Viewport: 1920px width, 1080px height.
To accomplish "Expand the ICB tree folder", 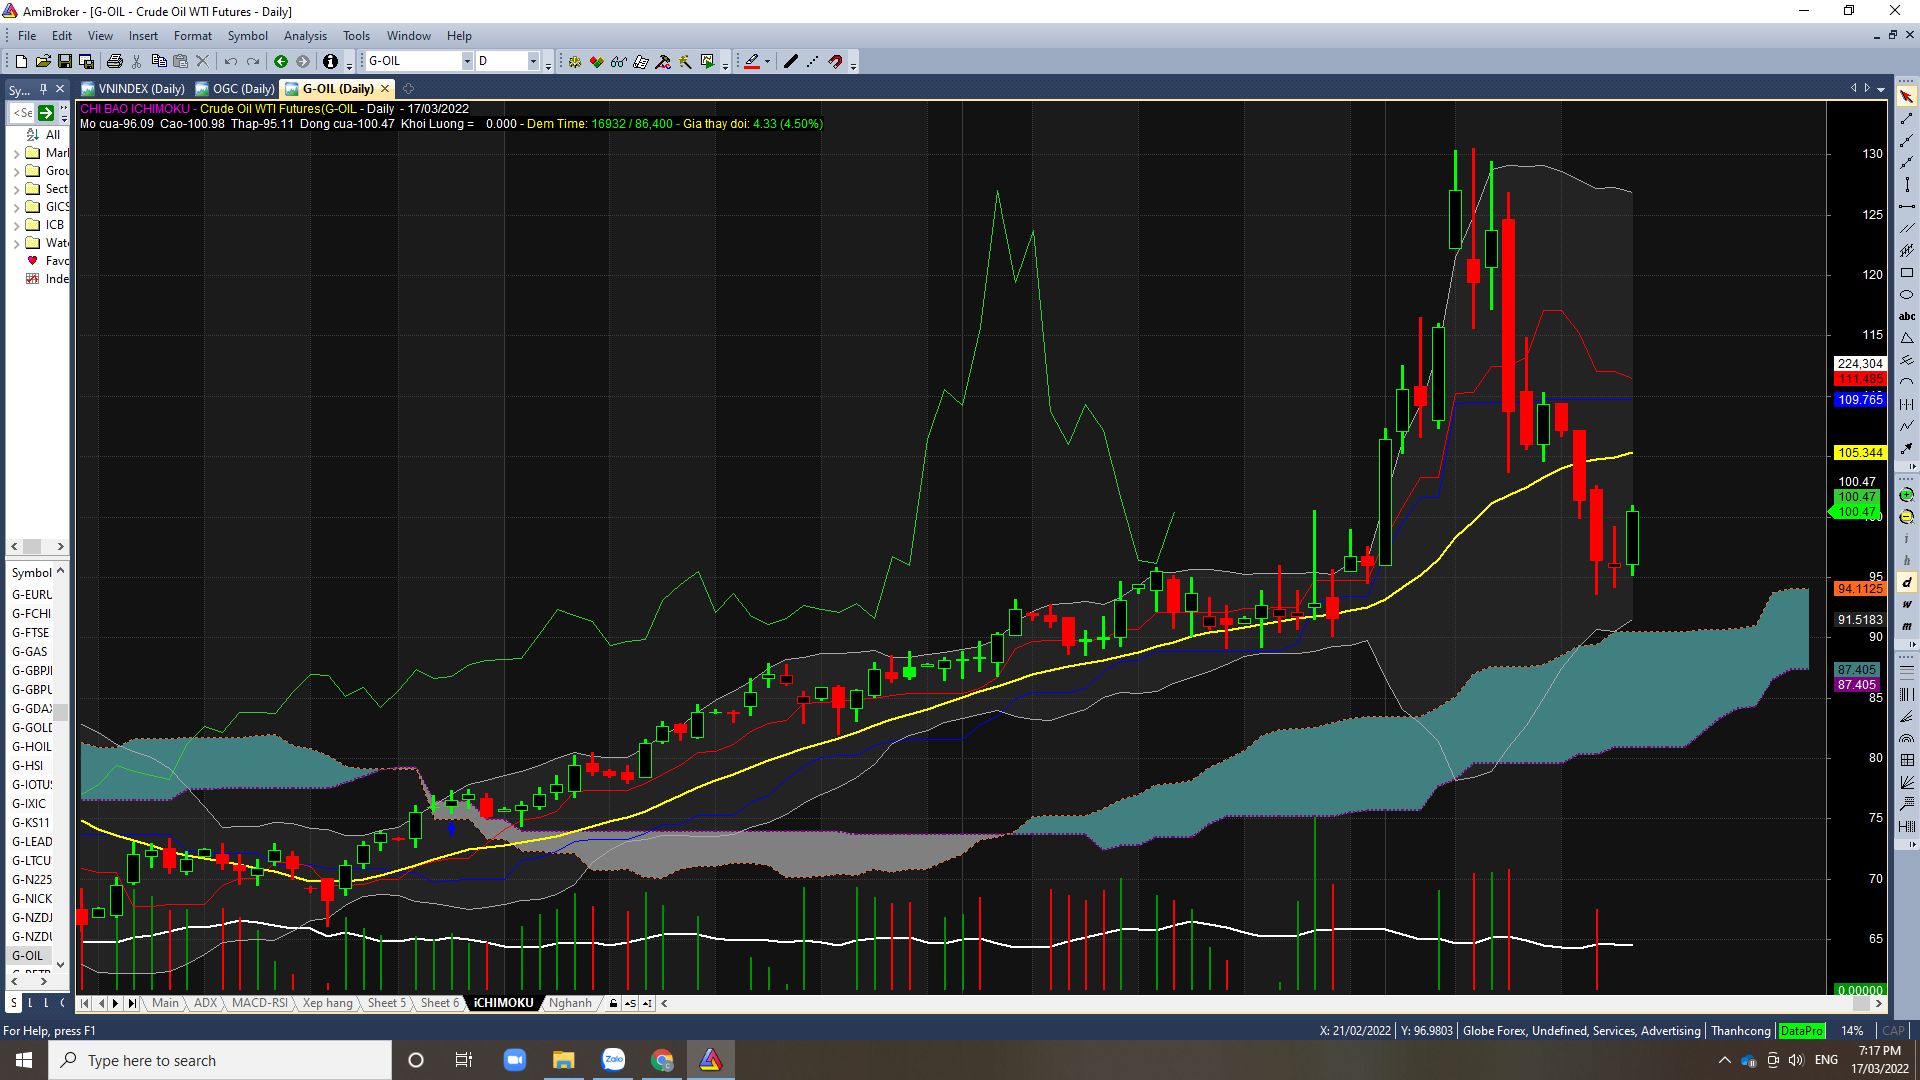I will 16,225.
